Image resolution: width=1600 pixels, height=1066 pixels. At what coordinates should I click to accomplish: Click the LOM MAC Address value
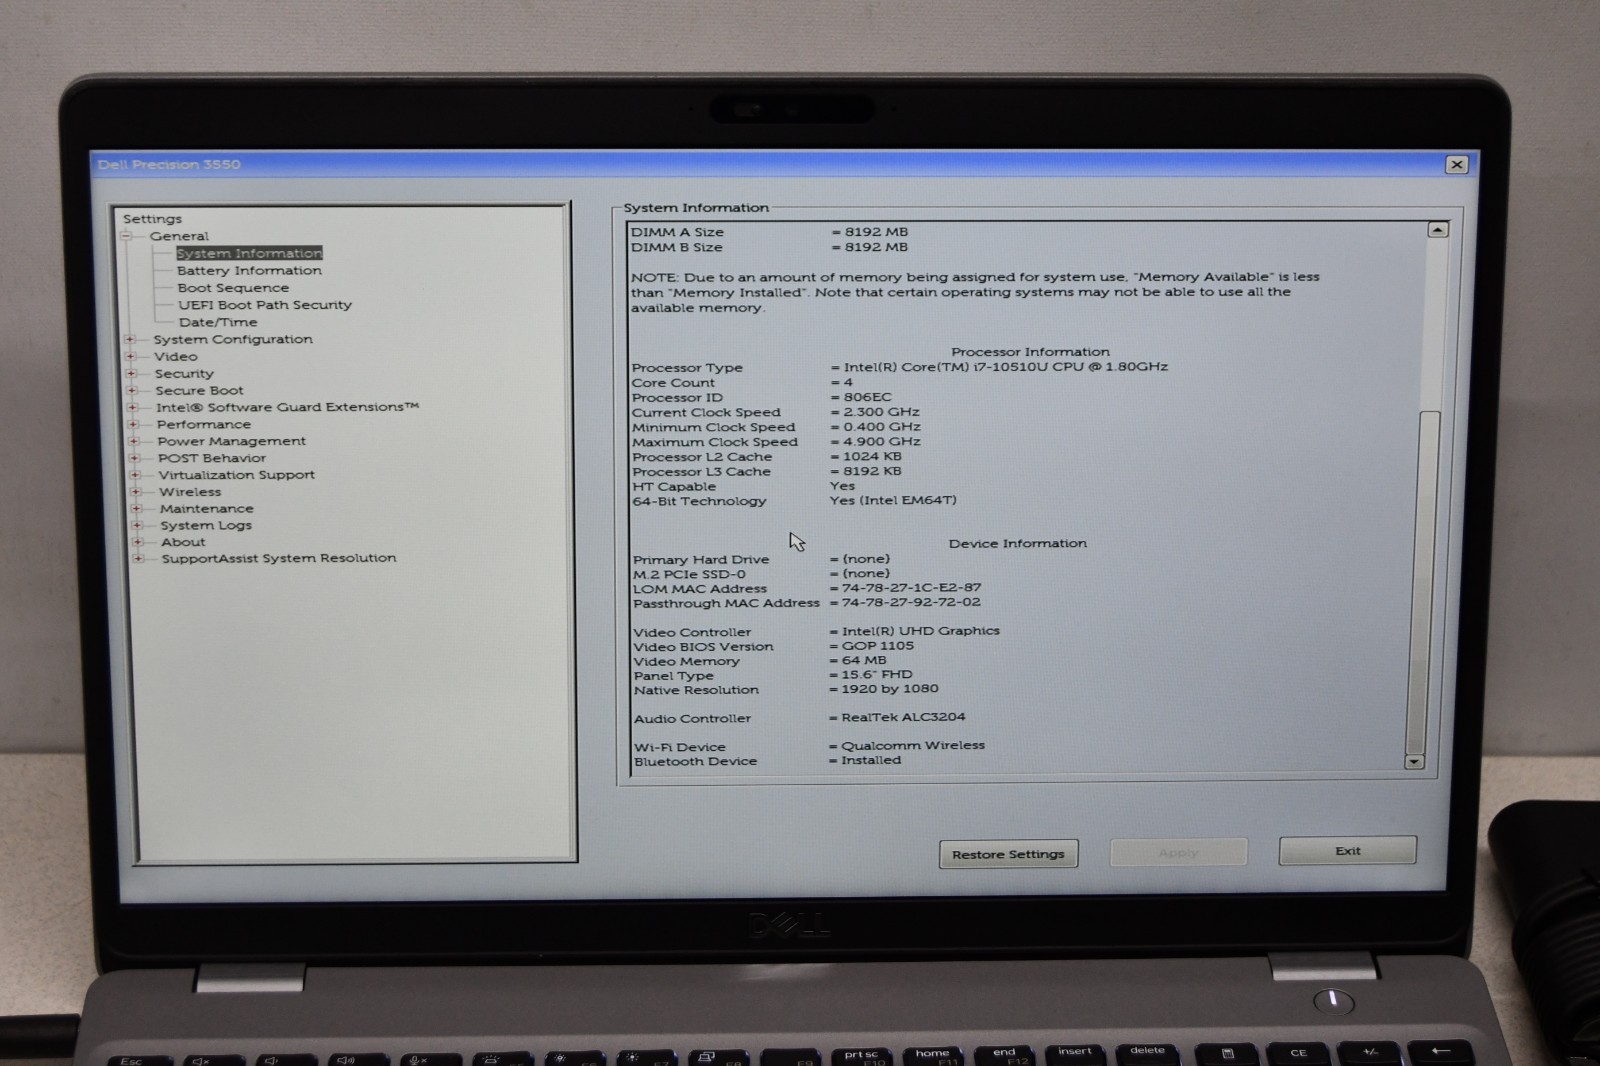[x=911, y=588]
